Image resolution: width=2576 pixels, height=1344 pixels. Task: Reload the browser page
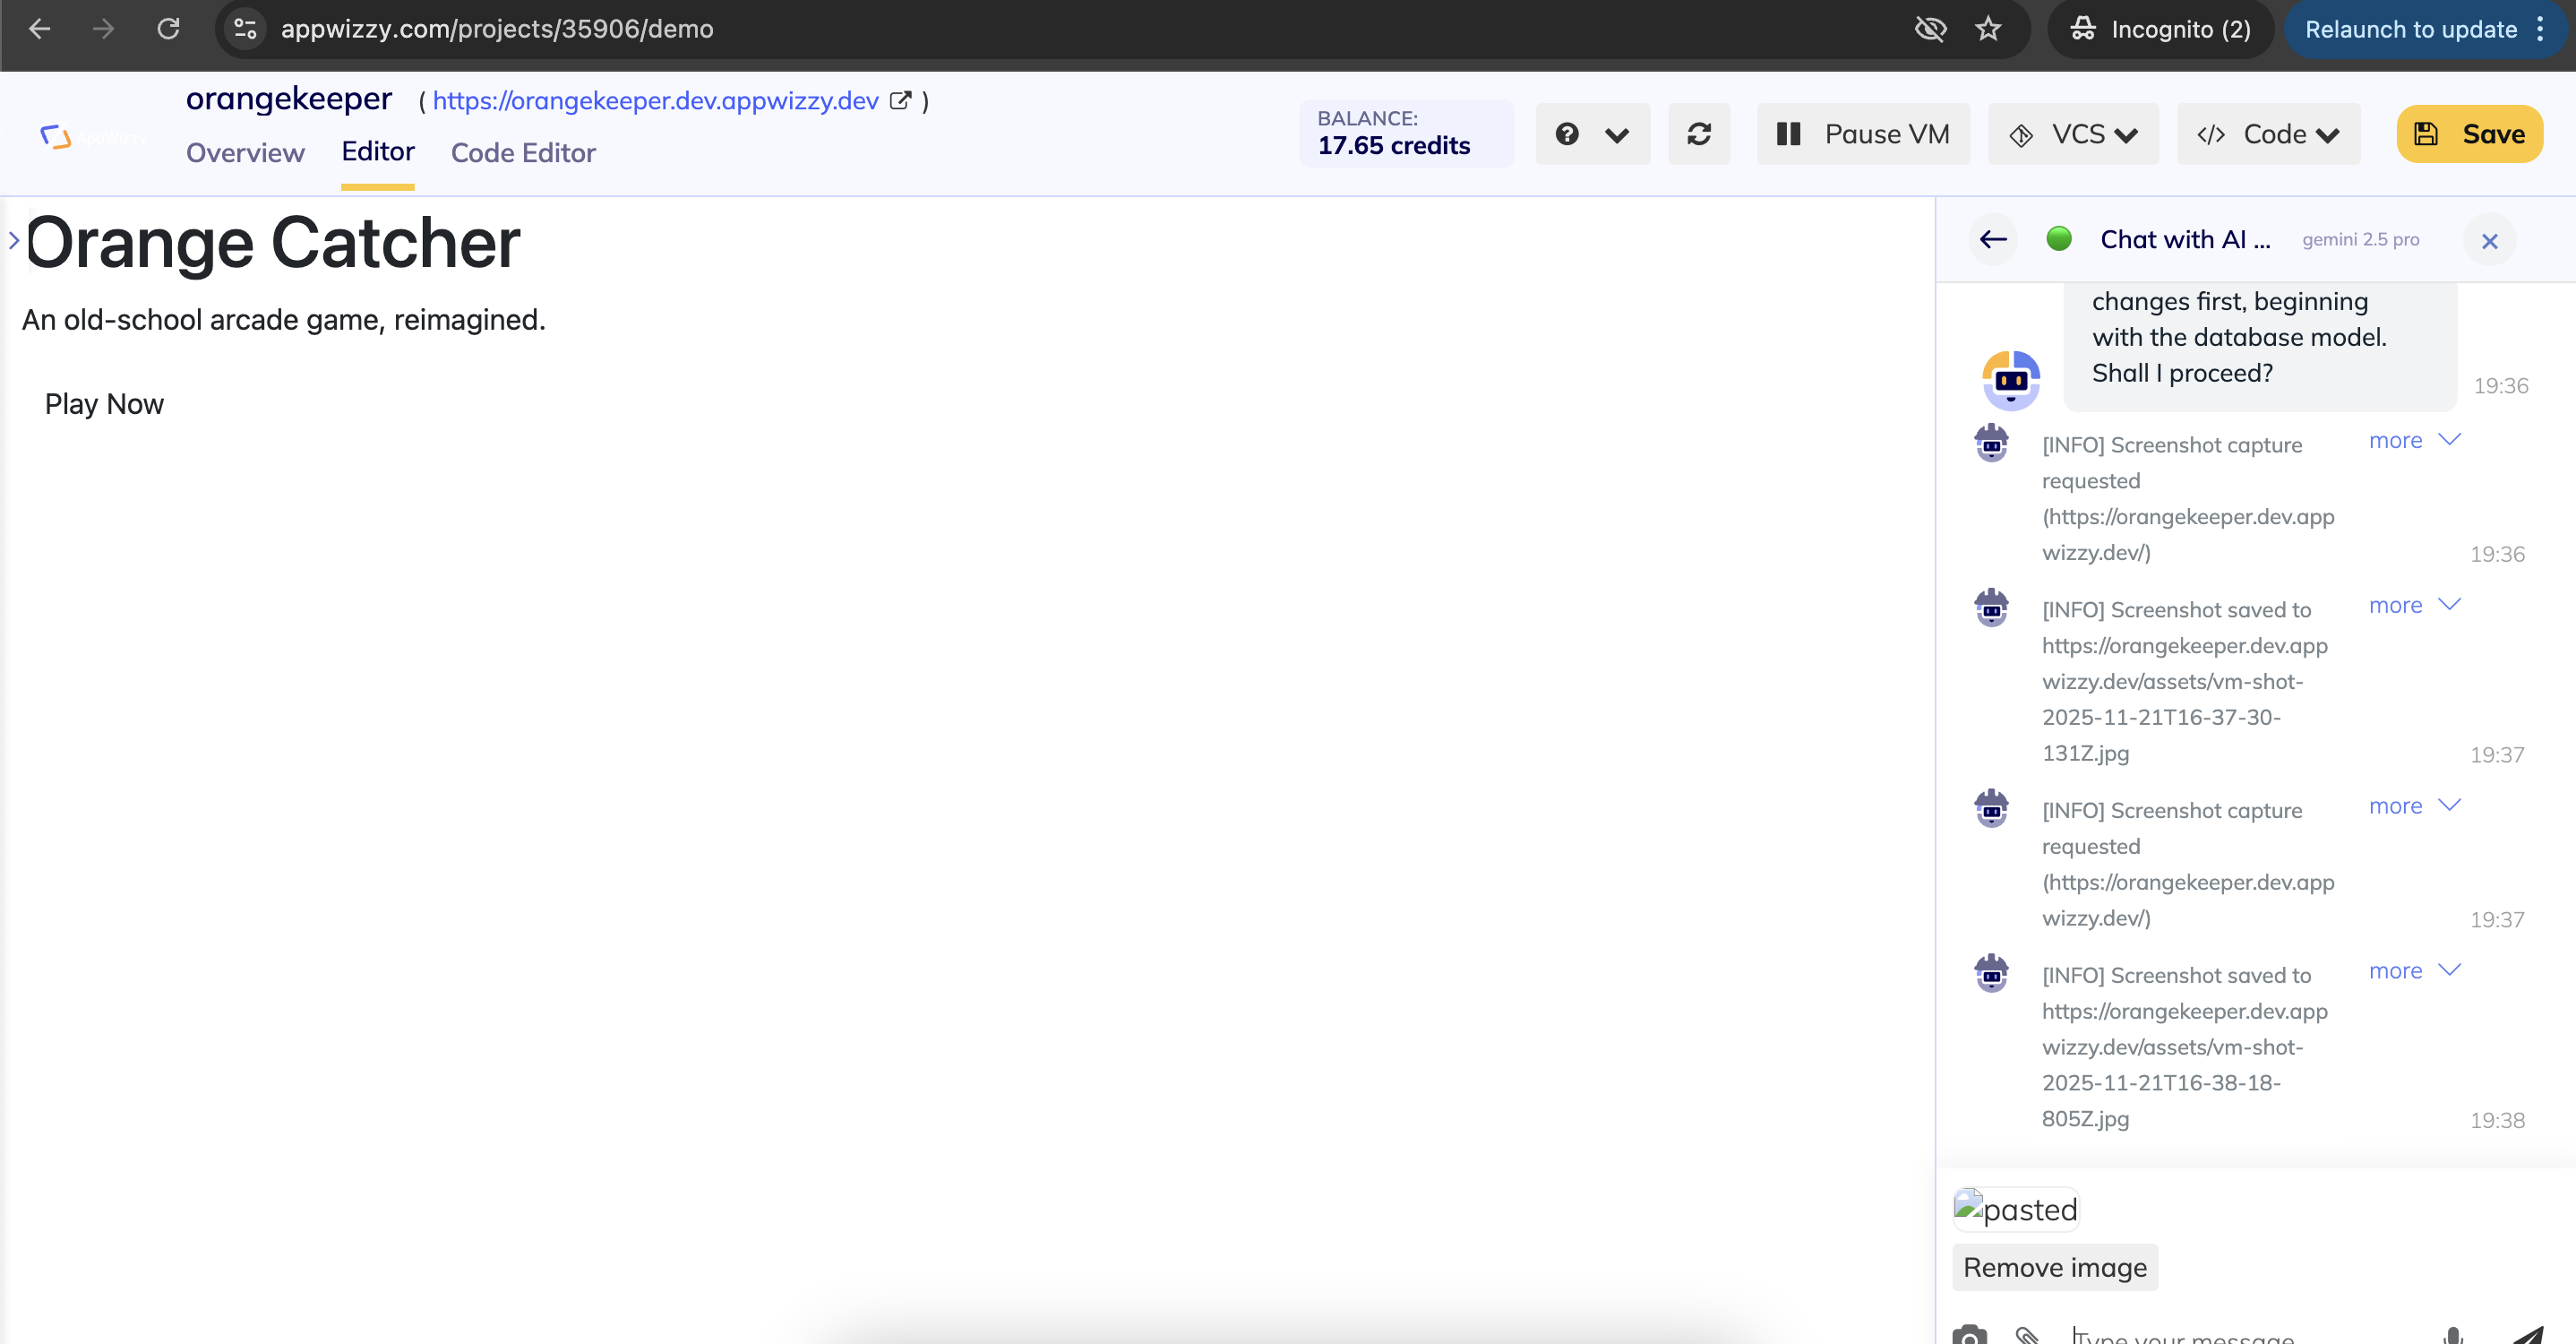(168, 29)
